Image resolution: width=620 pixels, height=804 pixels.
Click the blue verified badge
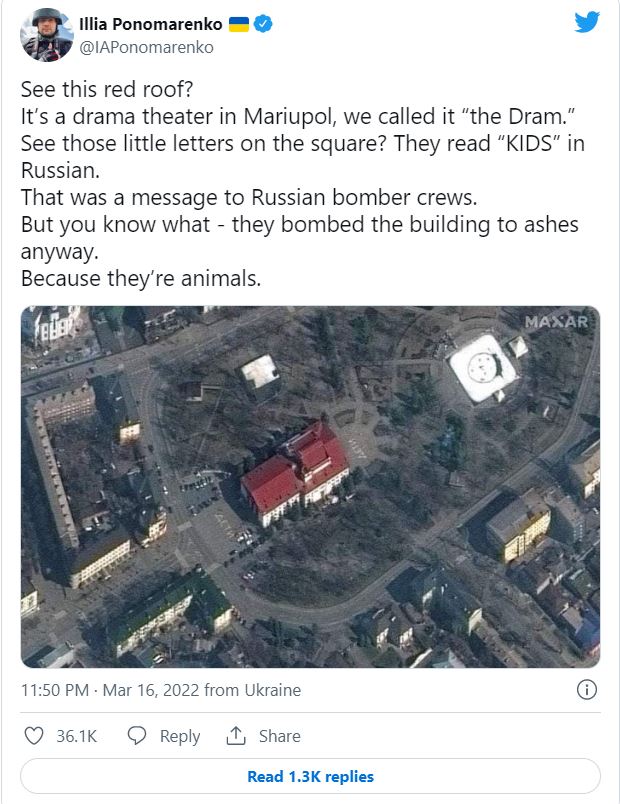click(263, 23)
